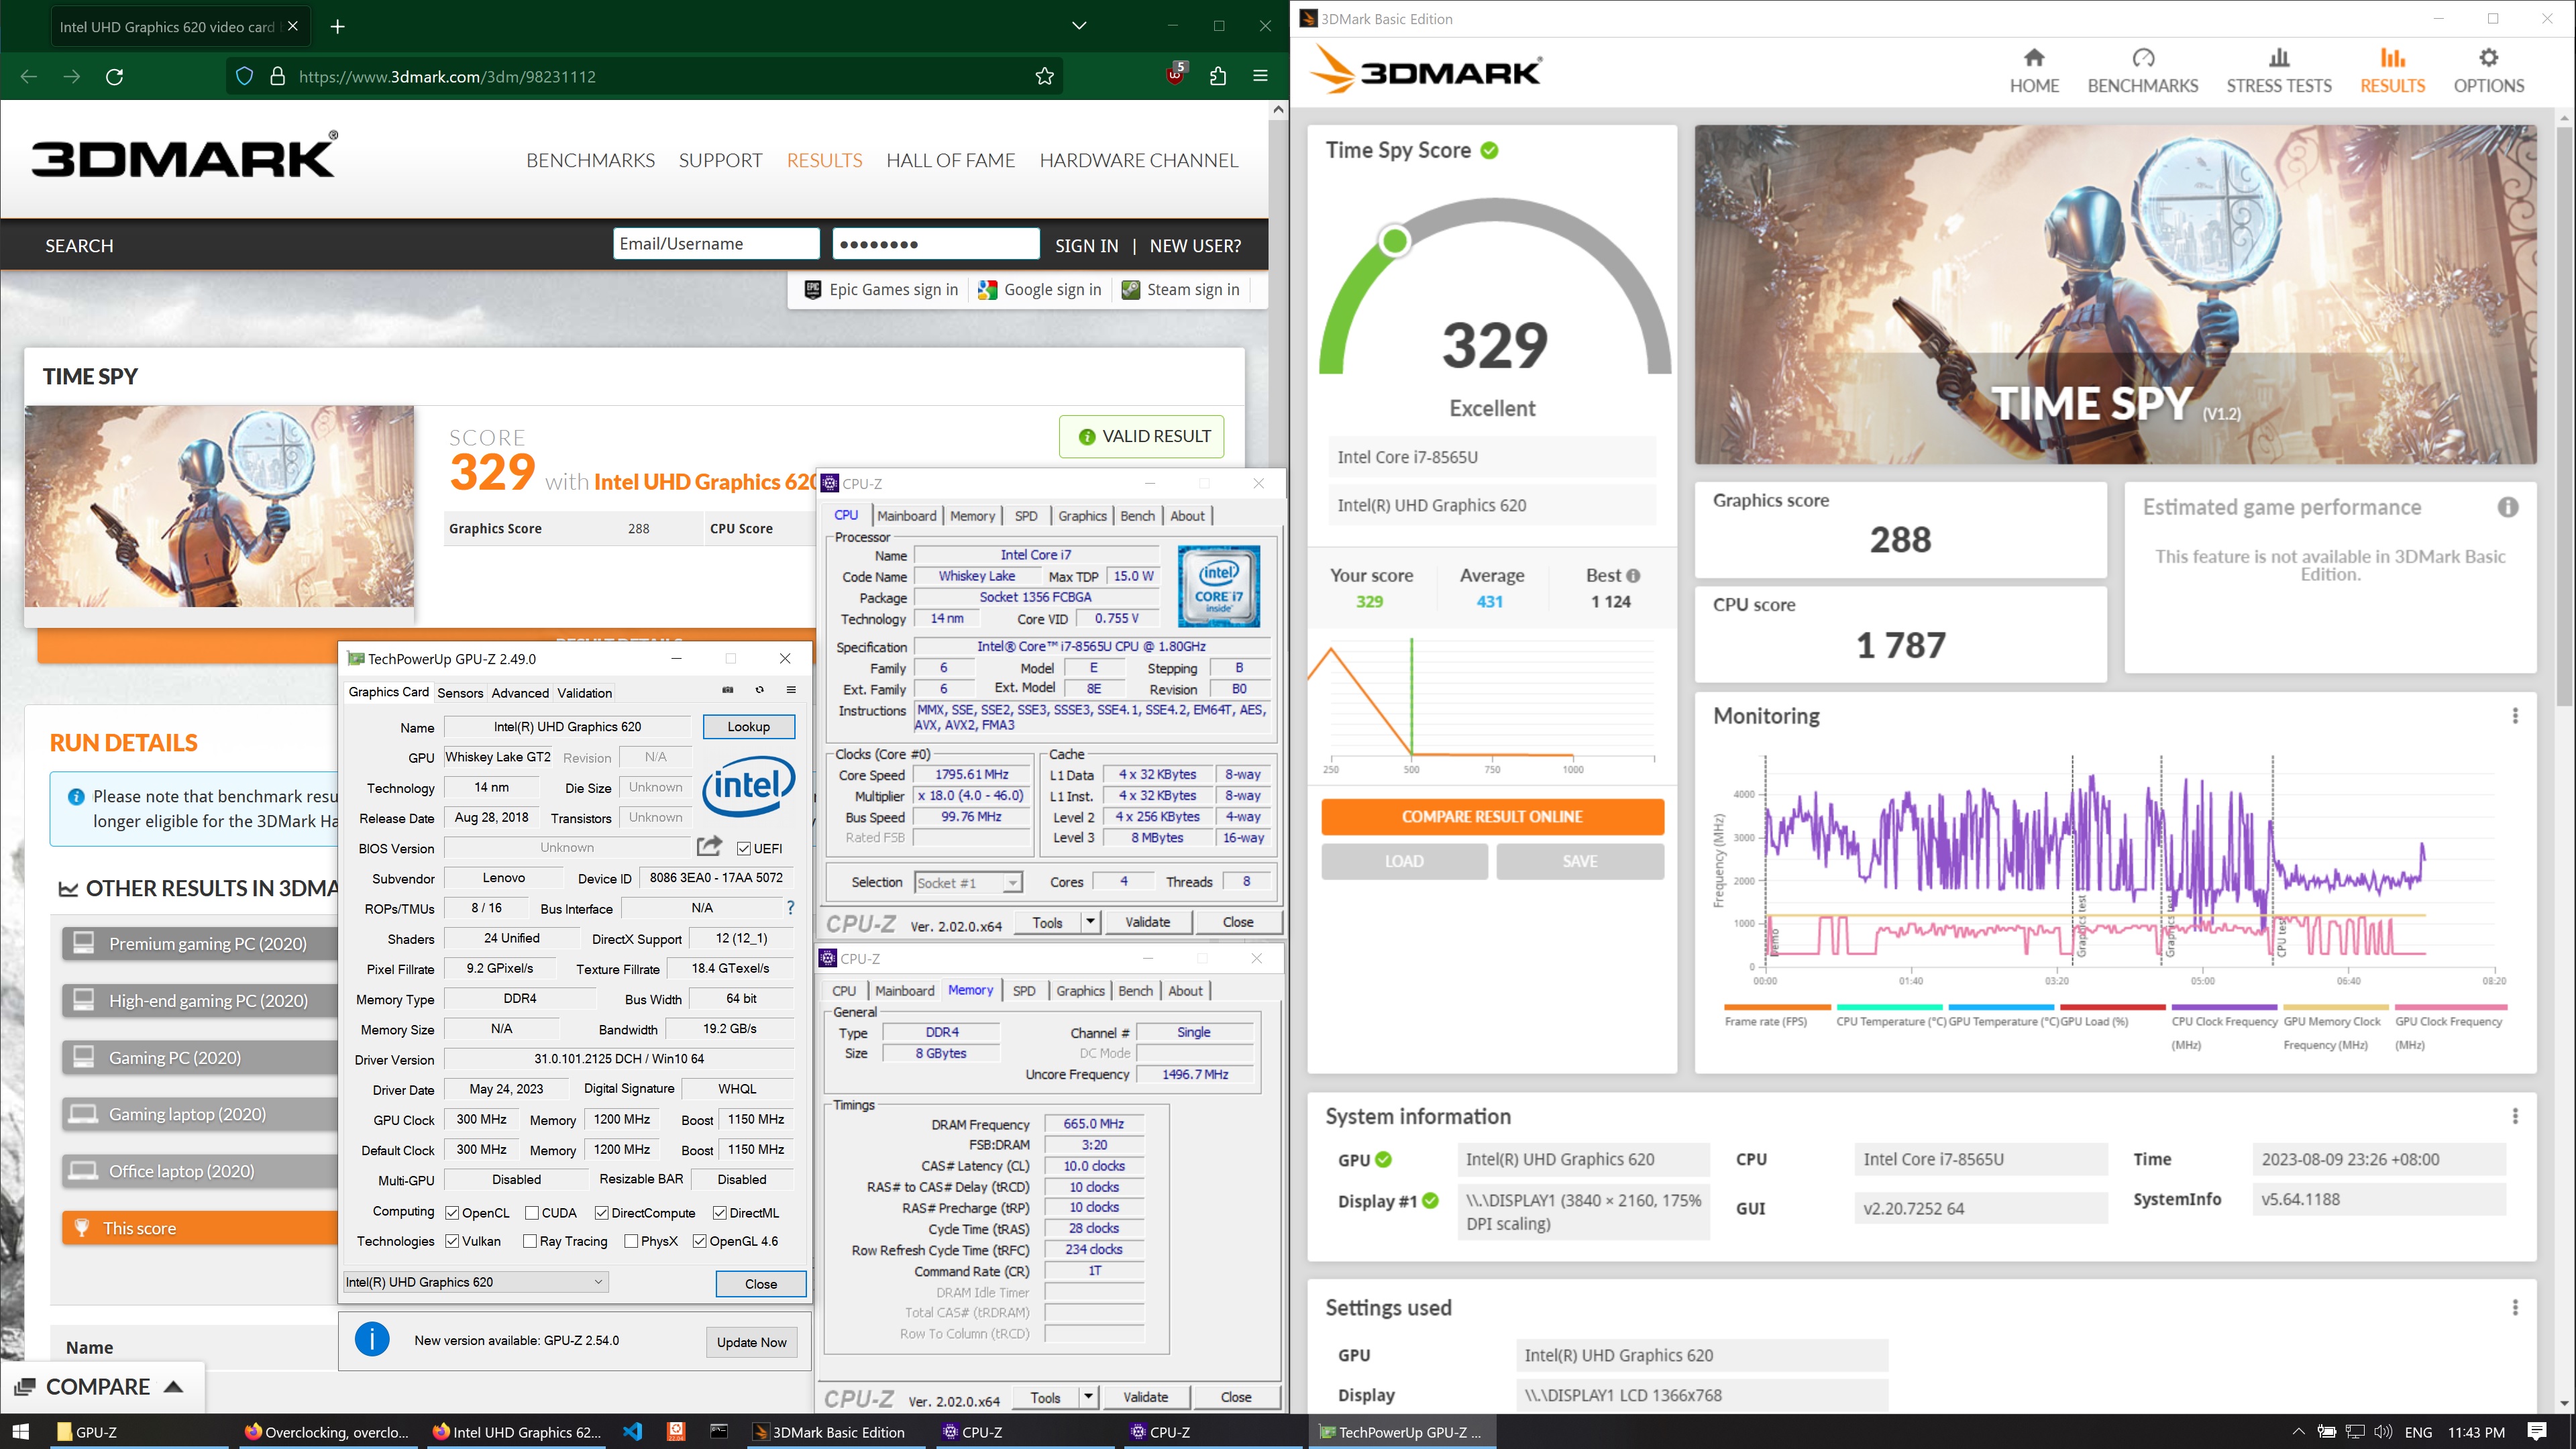Open the Monitoring panel three-dot menu
Image resolution: width=2576 pixels, height=1449 pixels.
(x=2515, y=716)
